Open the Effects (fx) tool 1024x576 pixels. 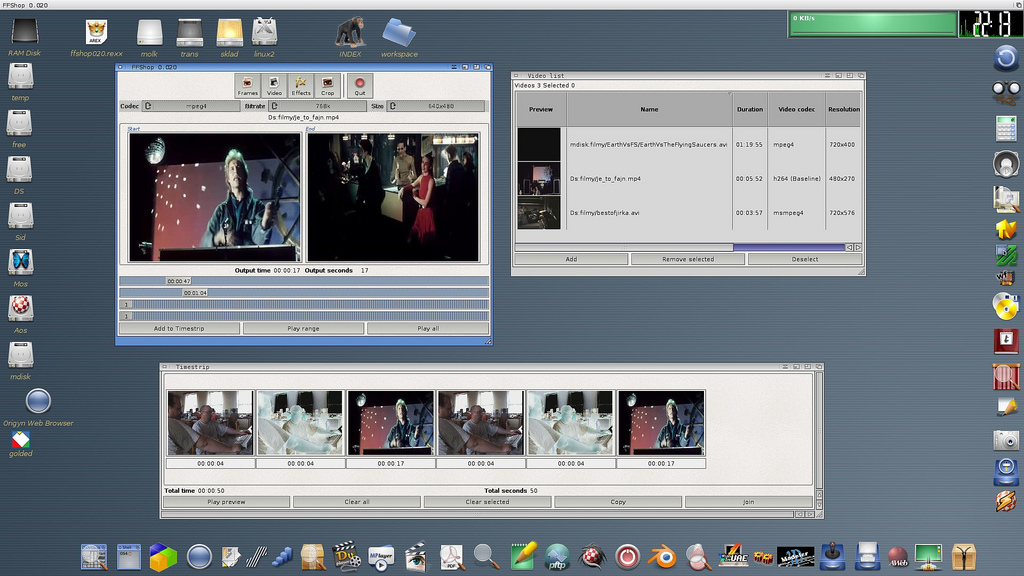point(301,85)
